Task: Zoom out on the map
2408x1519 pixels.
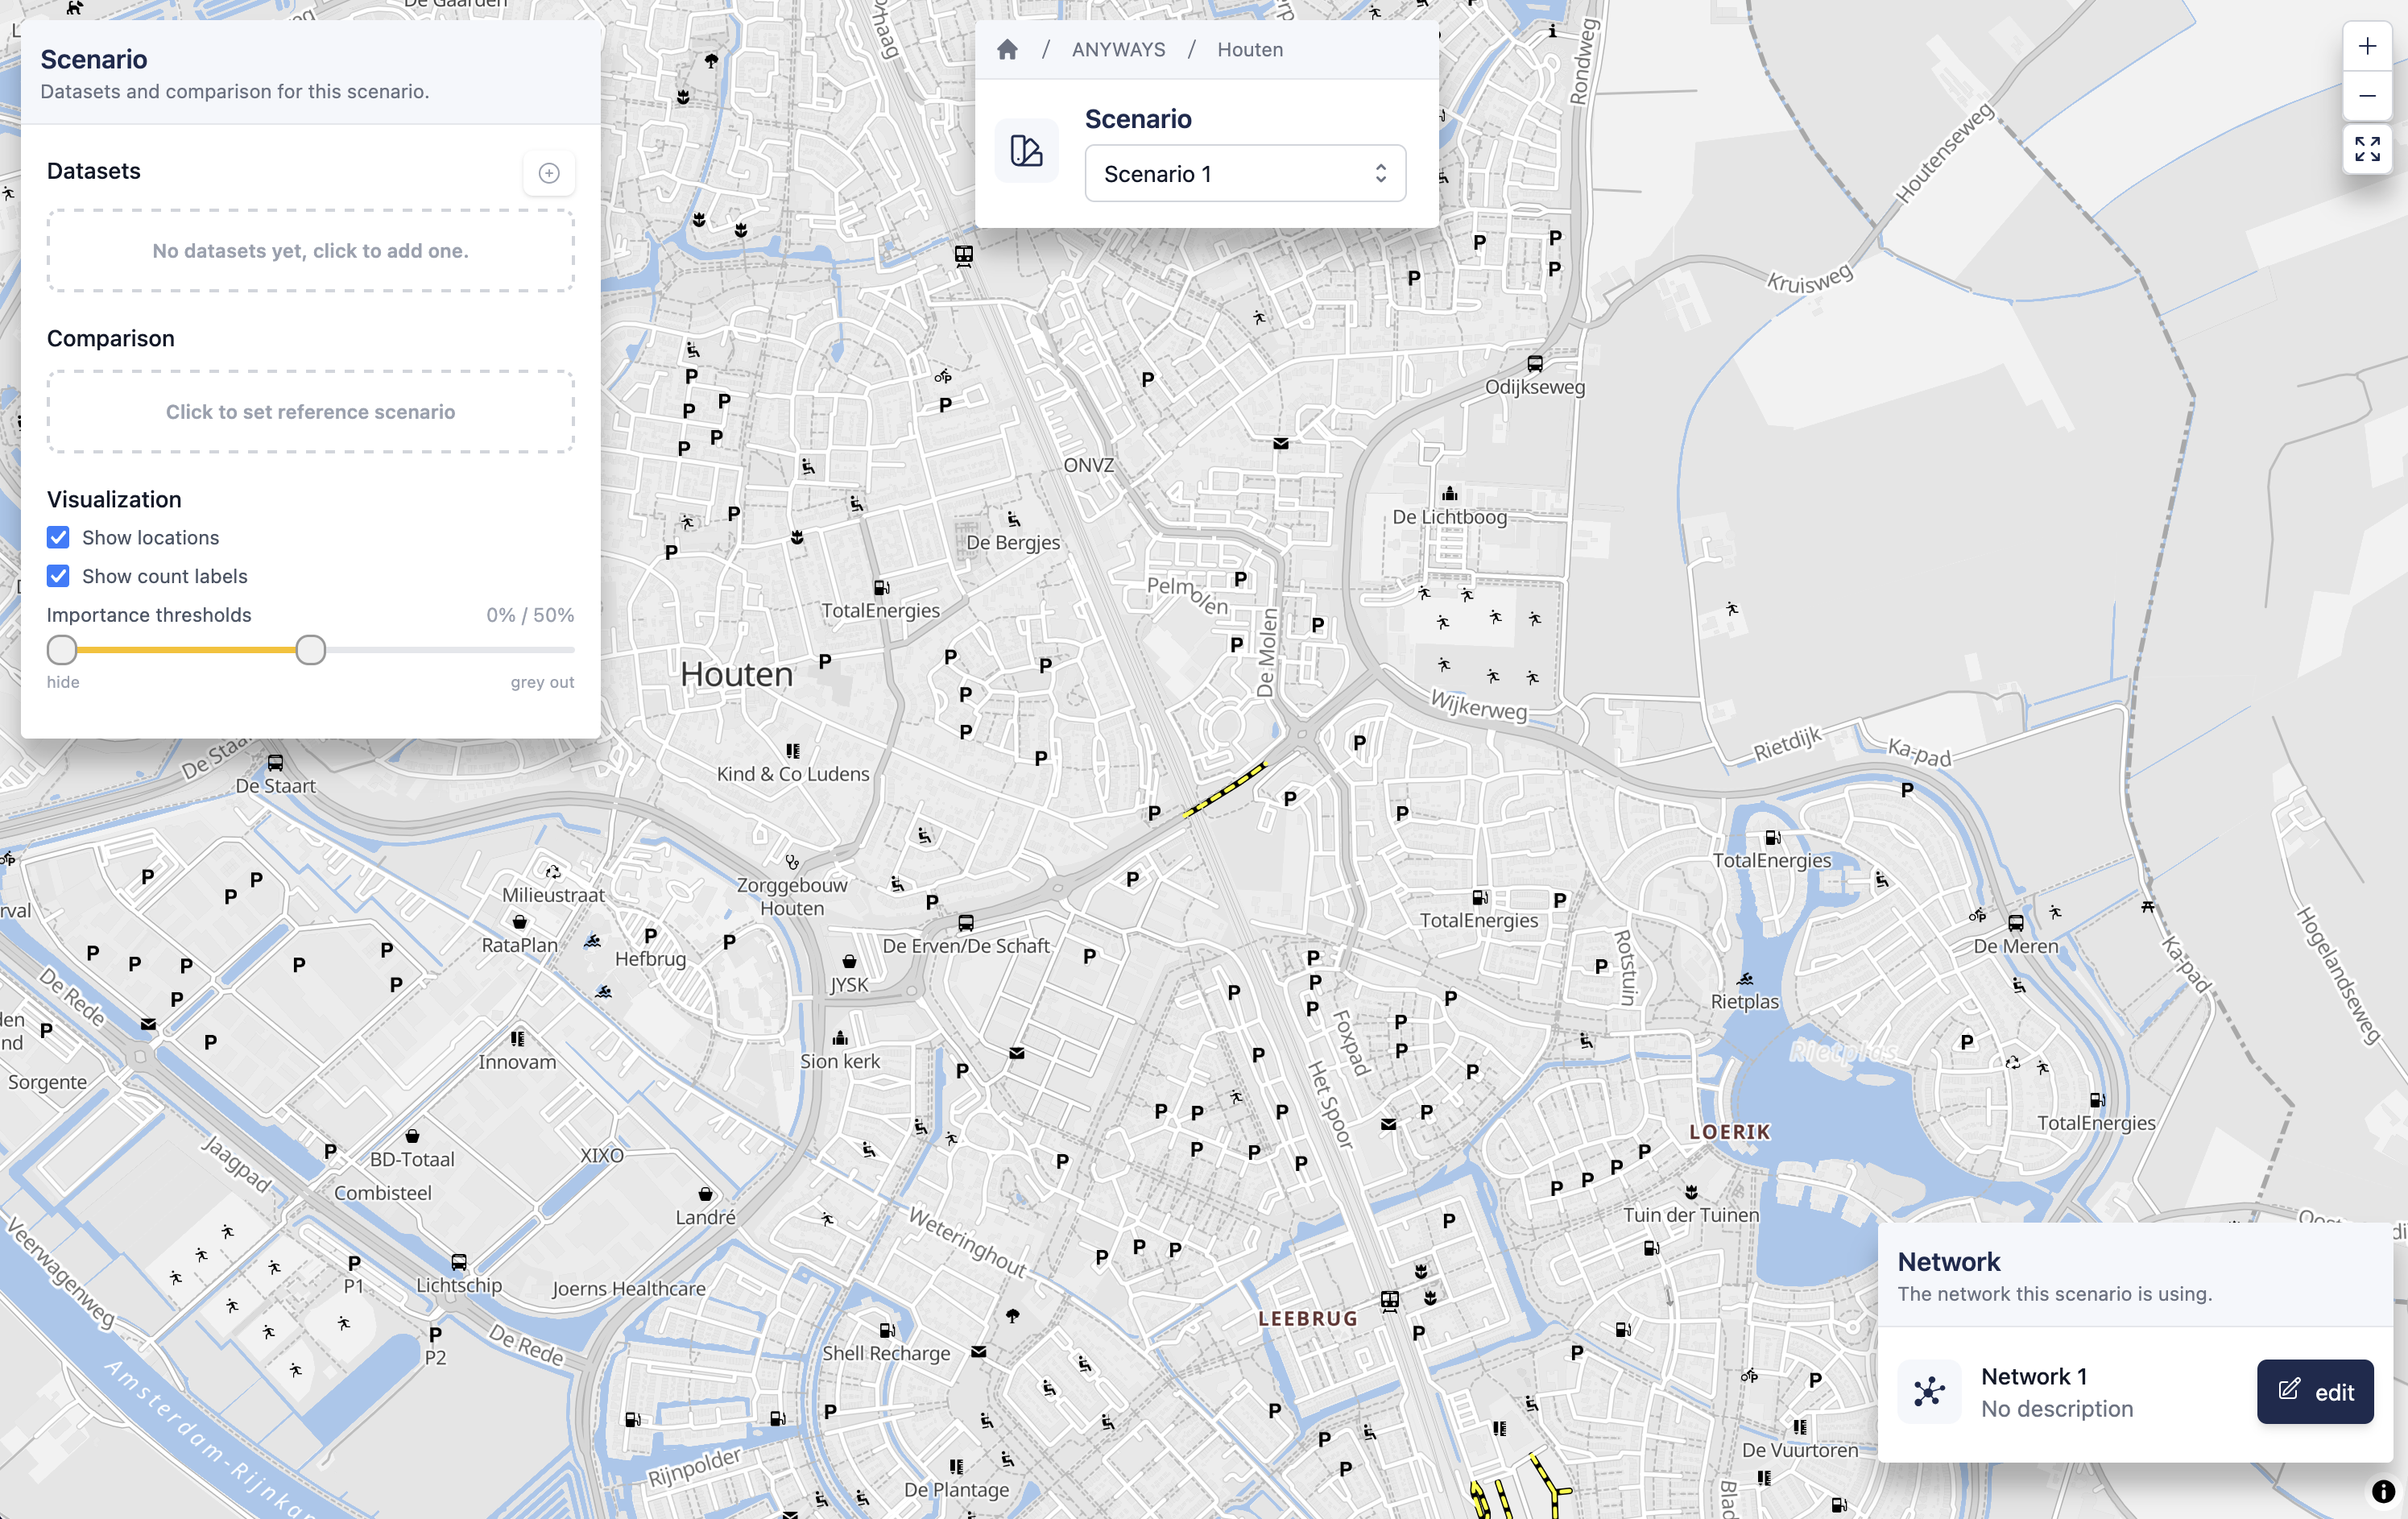Action: 2367,95
